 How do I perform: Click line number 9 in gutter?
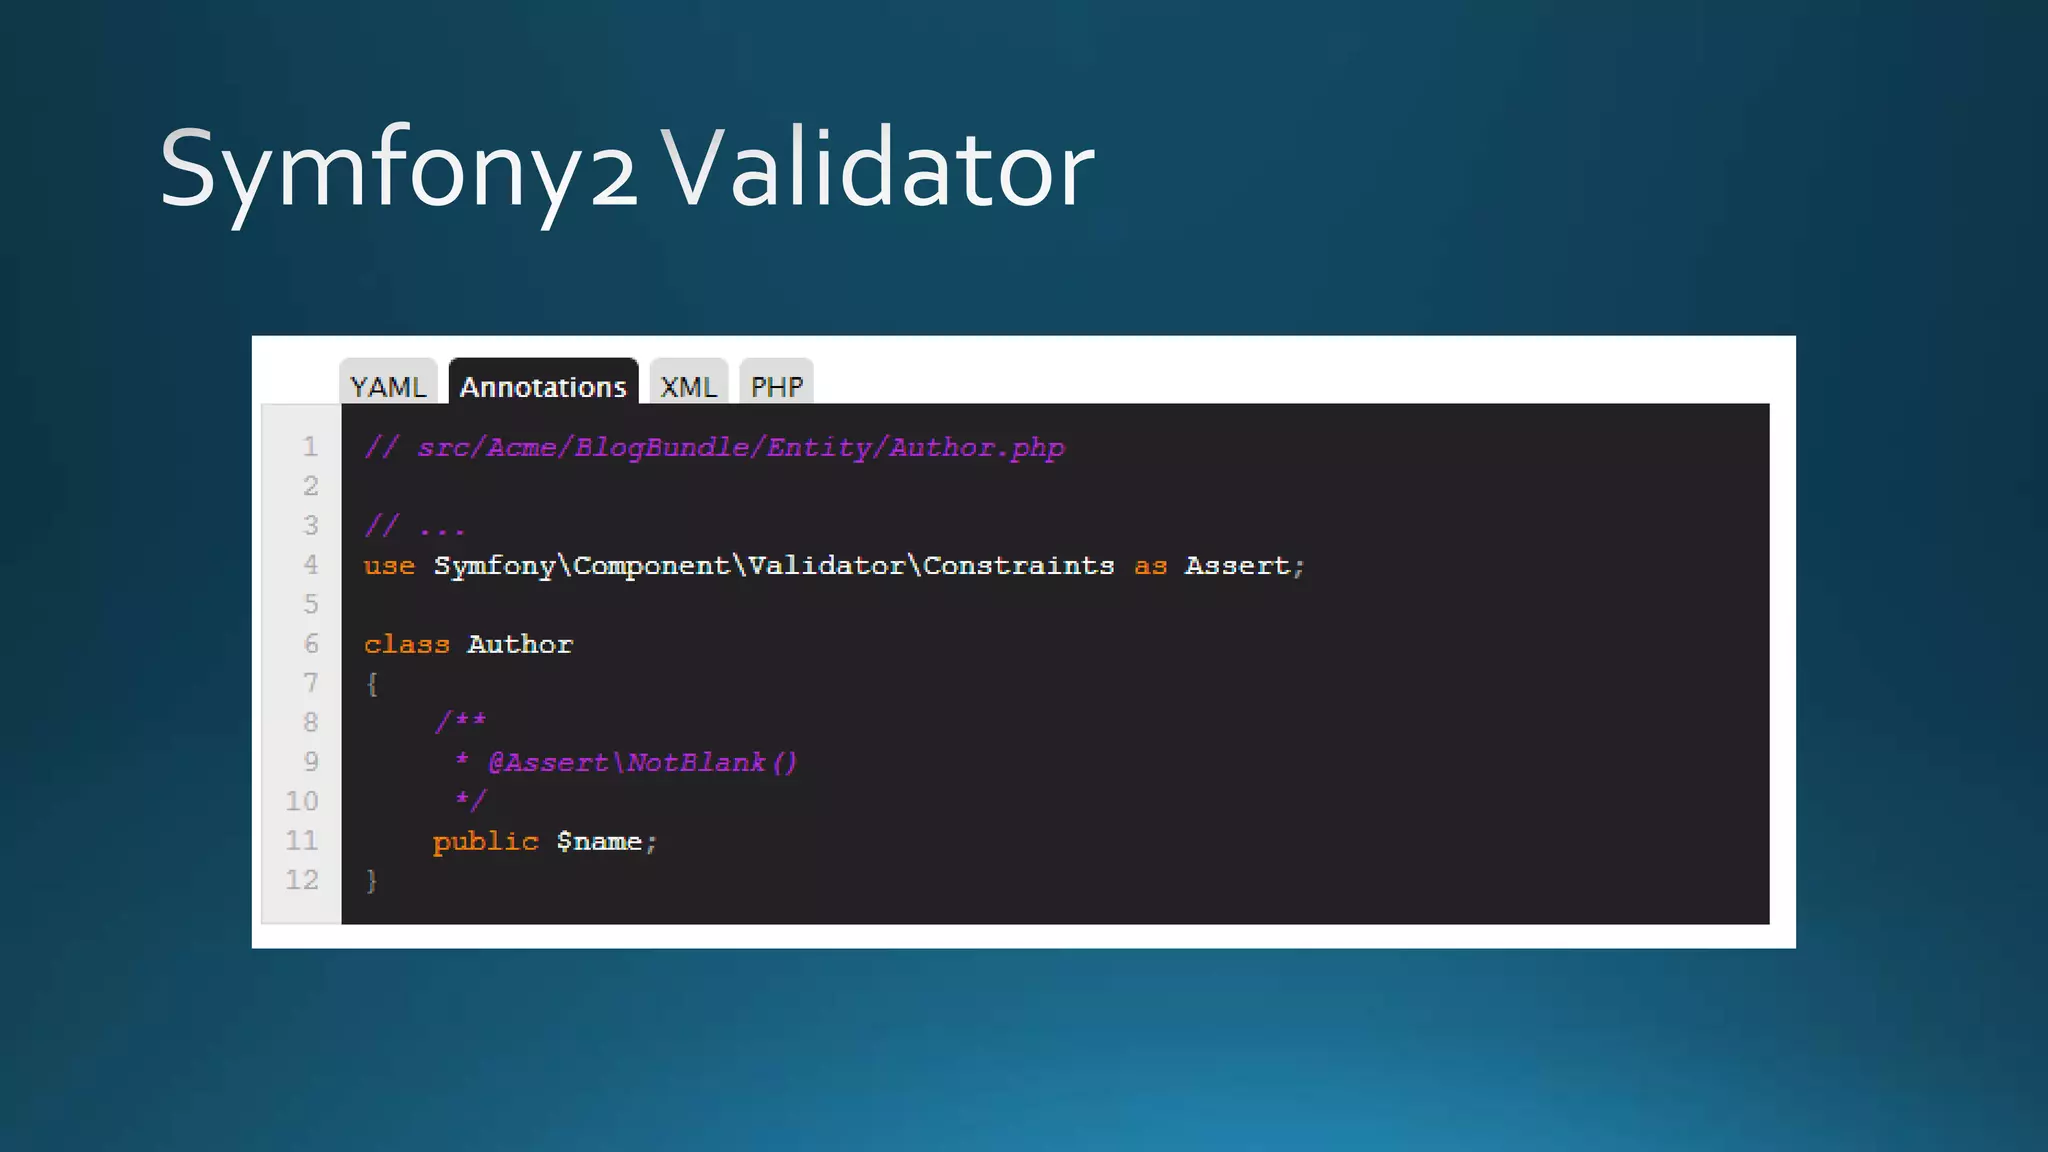pos(310,762)
